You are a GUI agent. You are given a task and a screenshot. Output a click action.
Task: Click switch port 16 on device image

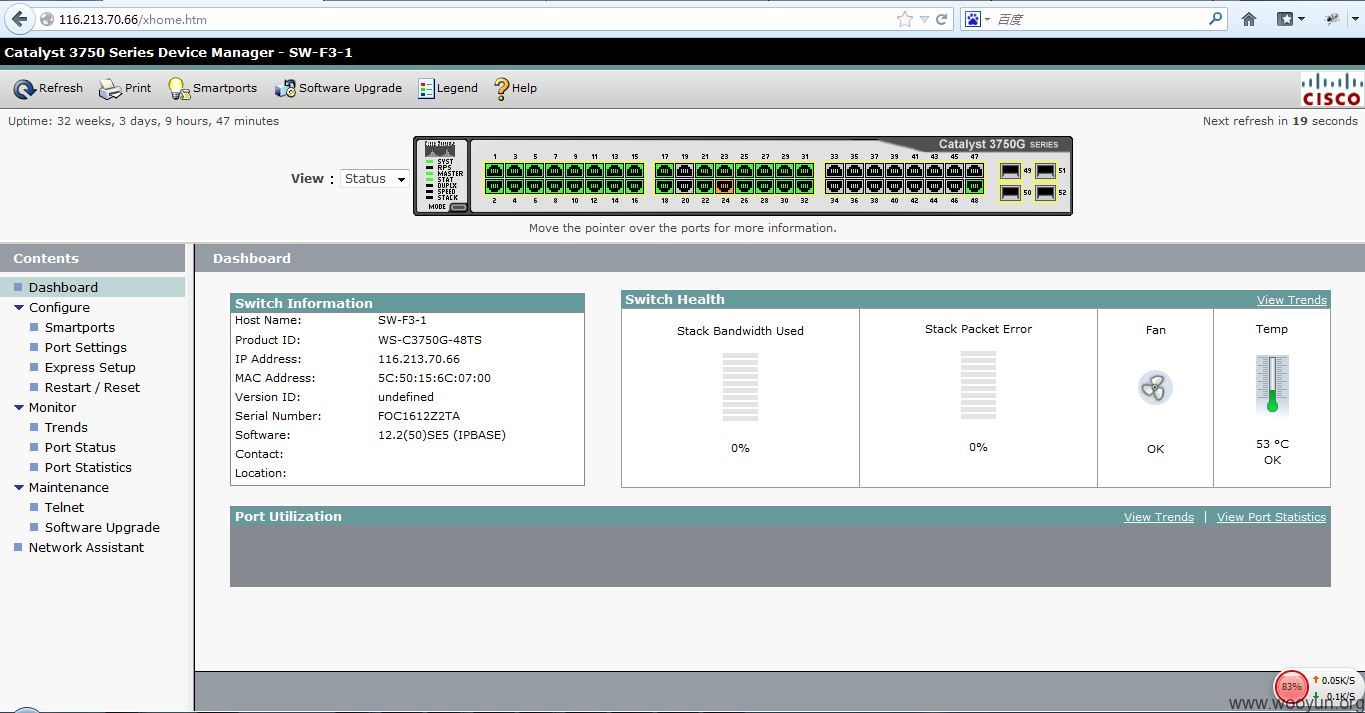634,186
